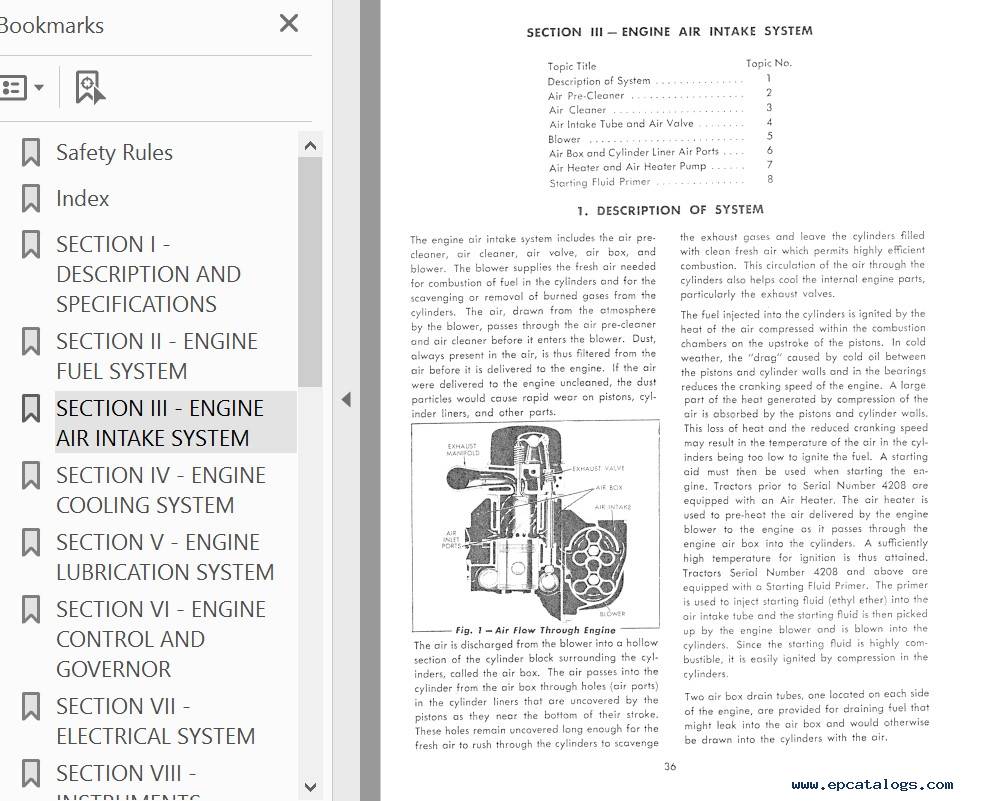Click the 'Topic Title' column heading

(x=572, y=66)
